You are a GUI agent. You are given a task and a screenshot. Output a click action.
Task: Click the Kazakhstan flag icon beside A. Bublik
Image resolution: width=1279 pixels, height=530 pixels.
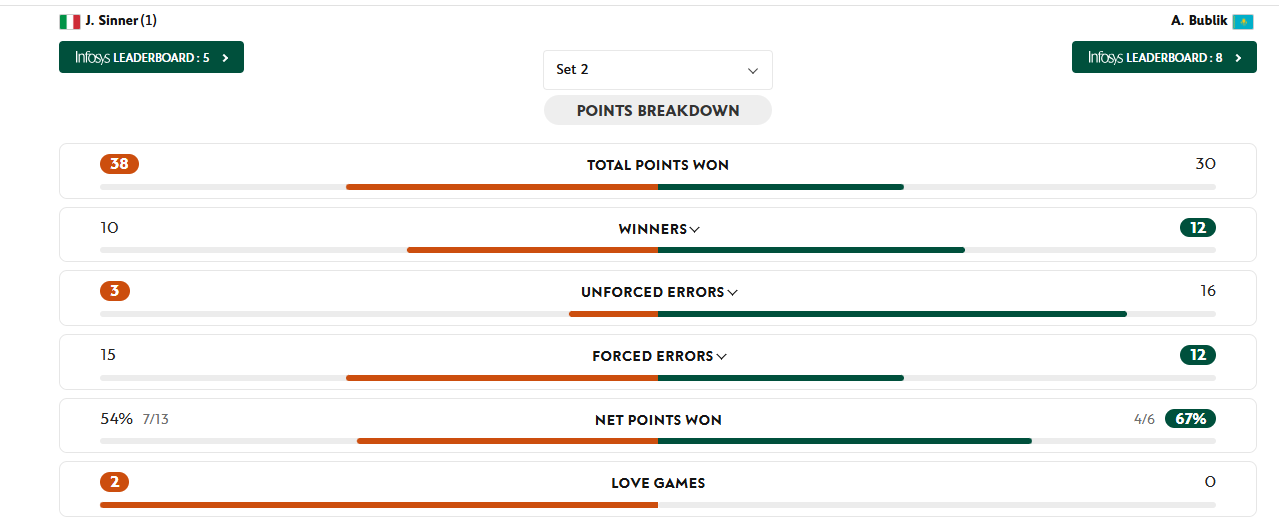pyautogui.click(x=1243, y=21)
